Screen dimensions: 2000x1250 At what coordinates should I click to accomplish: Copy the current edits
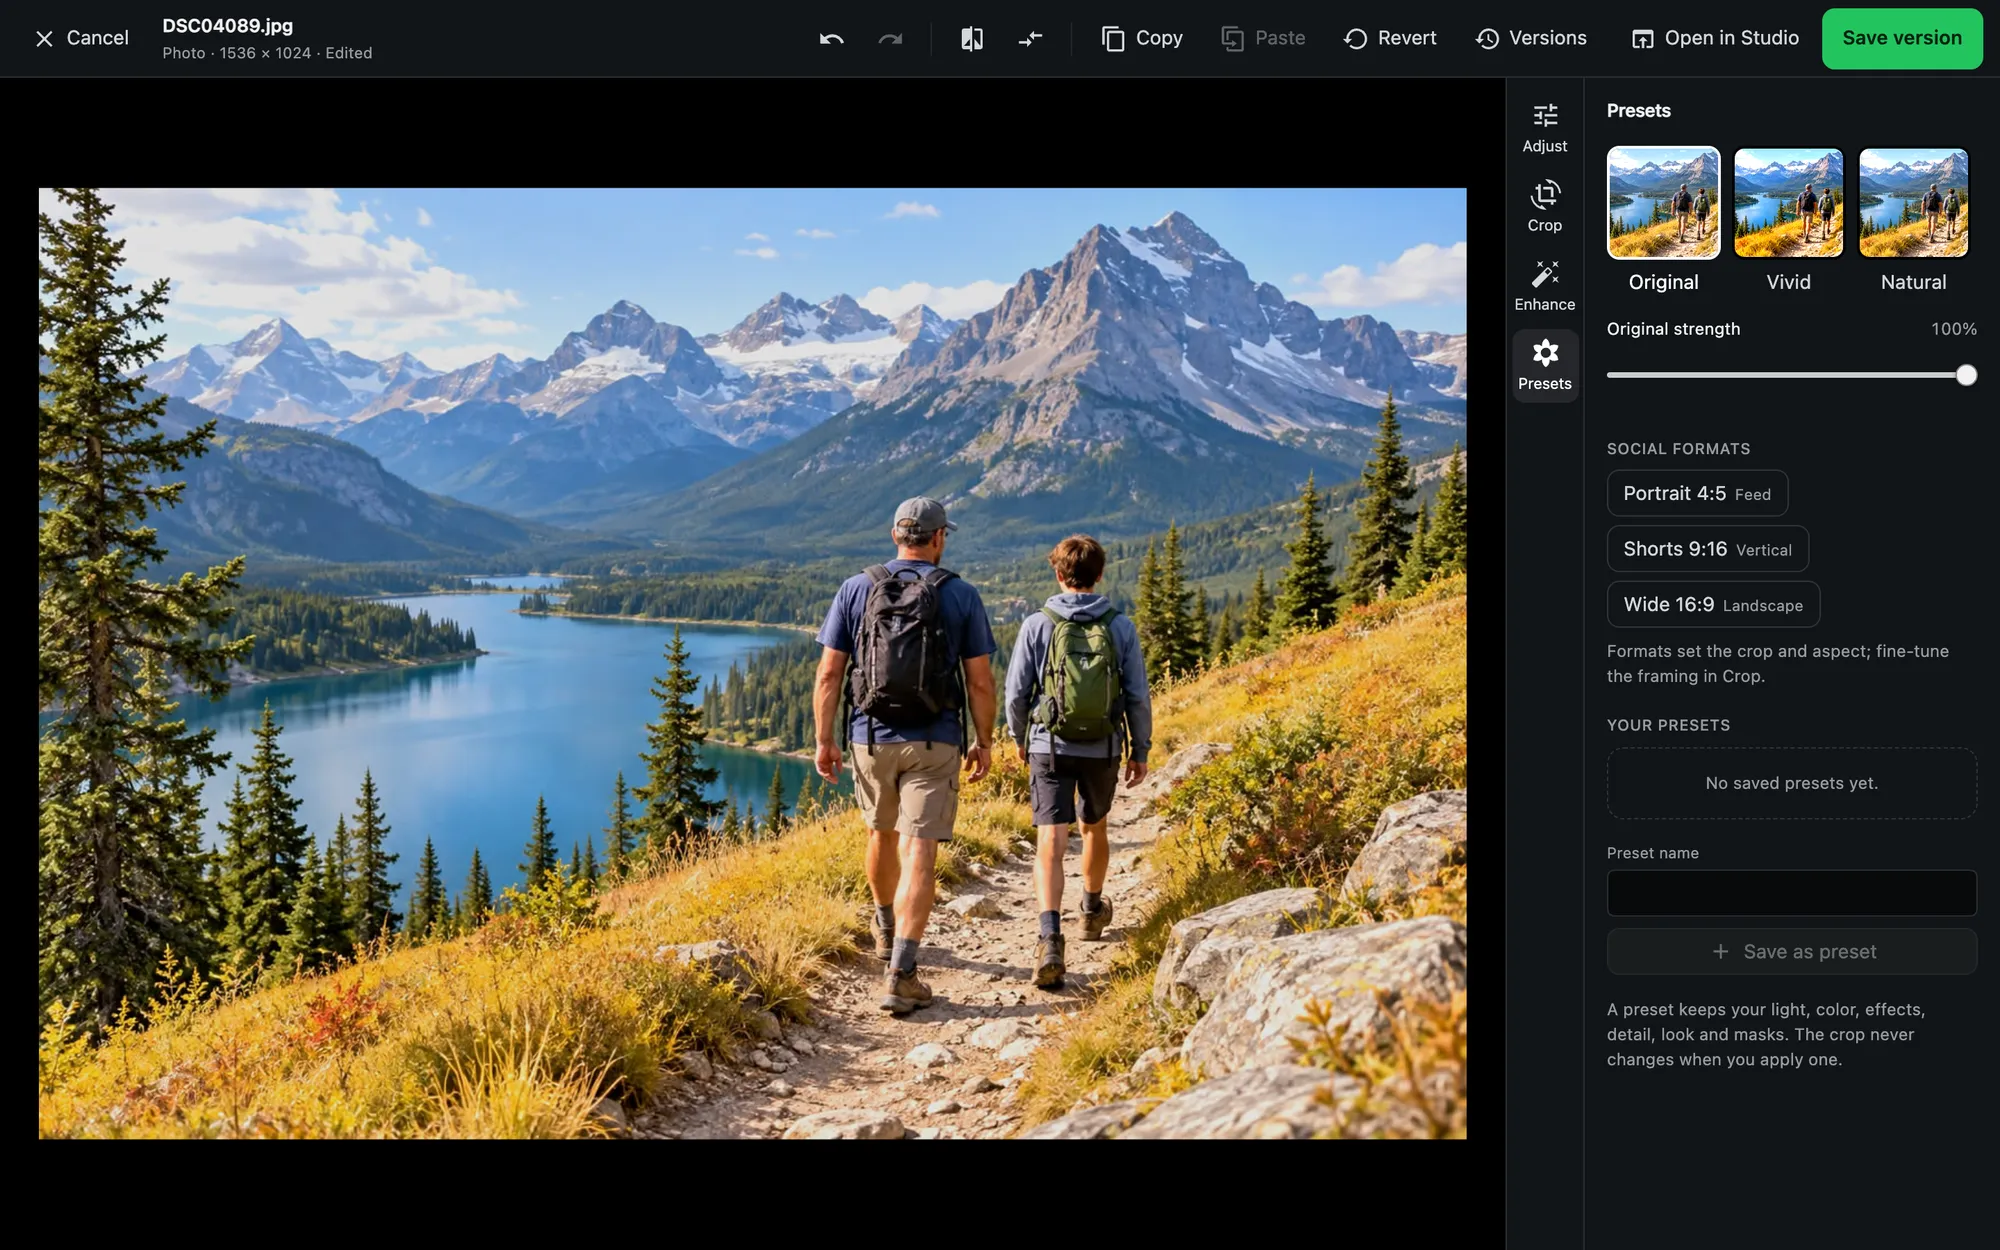coord(1142,38)
